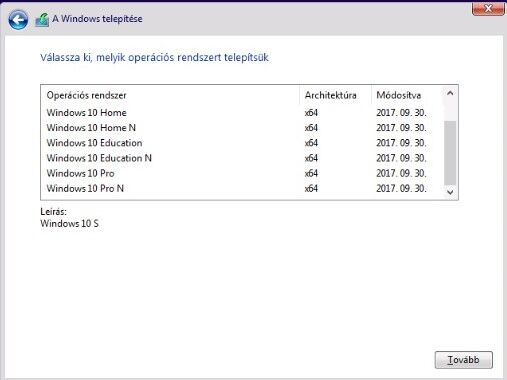Viewport: 507px width, 380px height.
Task: Click x64 in Windows 10 Education N row
Action: (311, 158)
